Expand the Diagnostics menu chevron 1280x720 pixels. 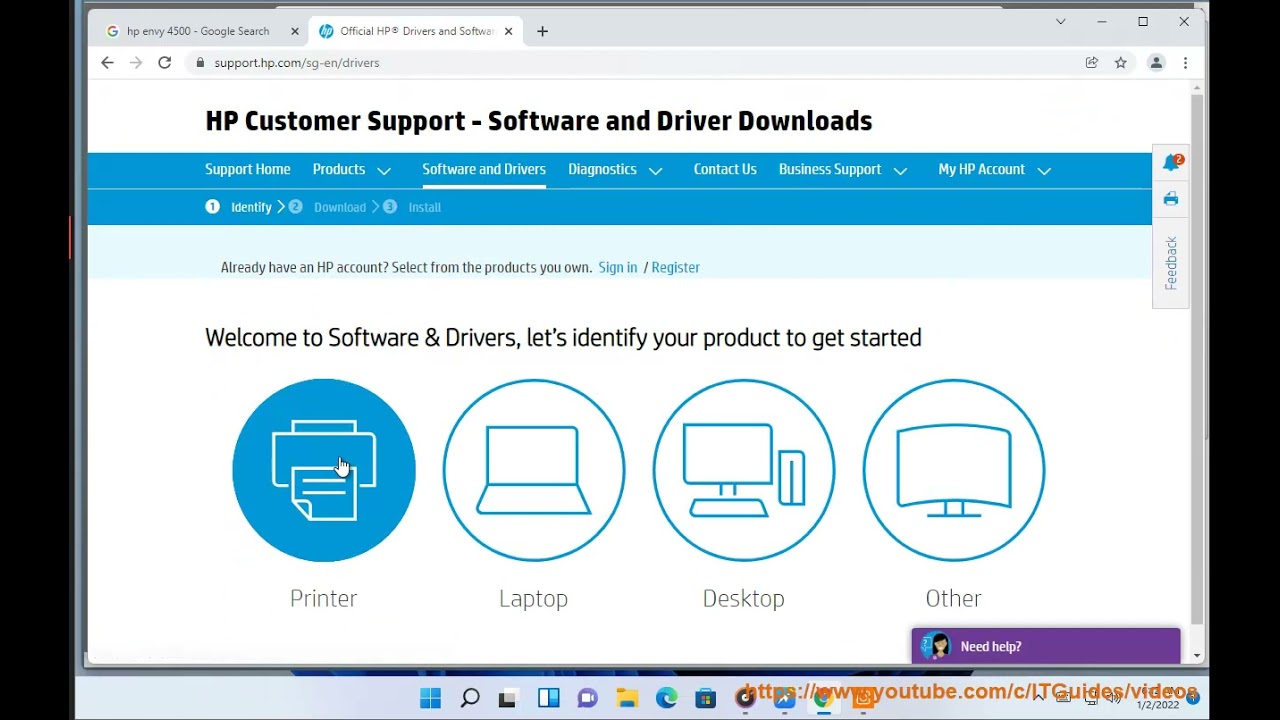pos(656,171)
